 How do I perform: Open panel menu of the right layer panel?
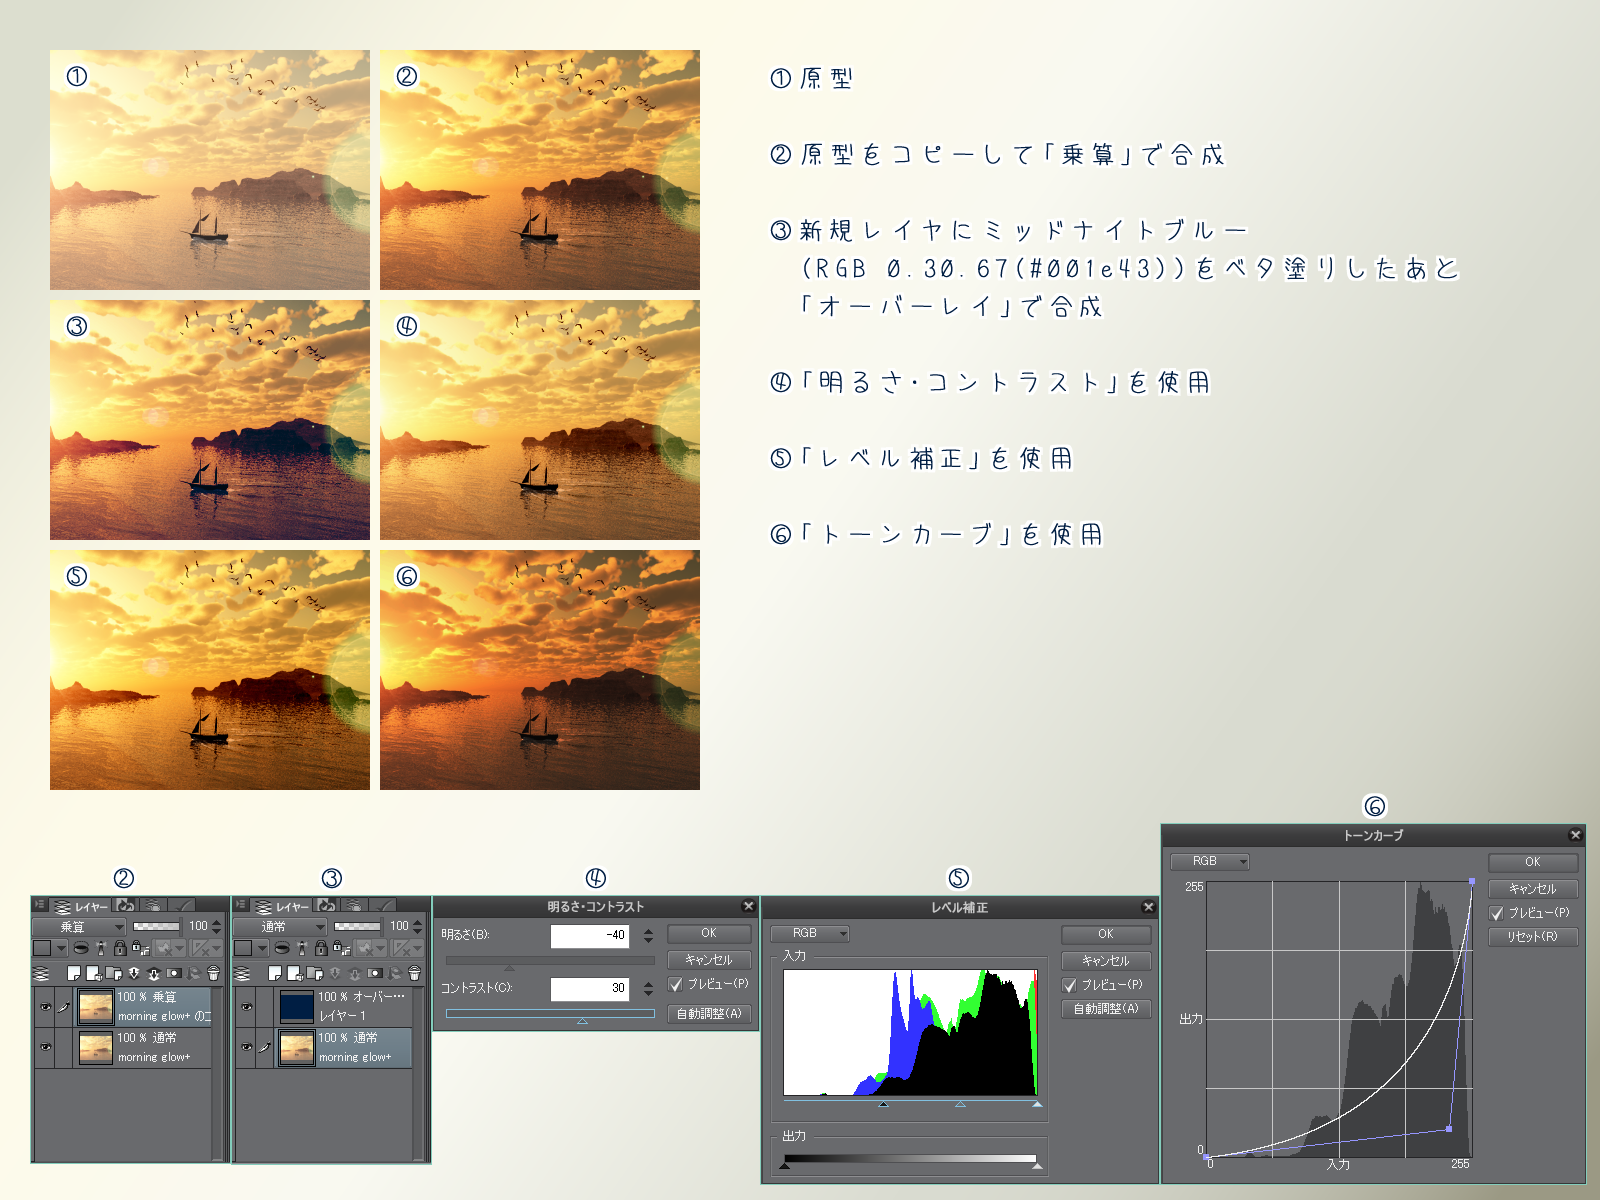point(241,905)
